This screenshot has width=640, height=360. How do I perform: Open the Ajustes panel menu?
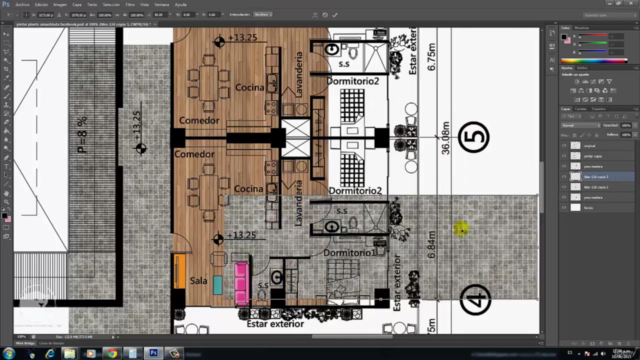coord(636,68)
